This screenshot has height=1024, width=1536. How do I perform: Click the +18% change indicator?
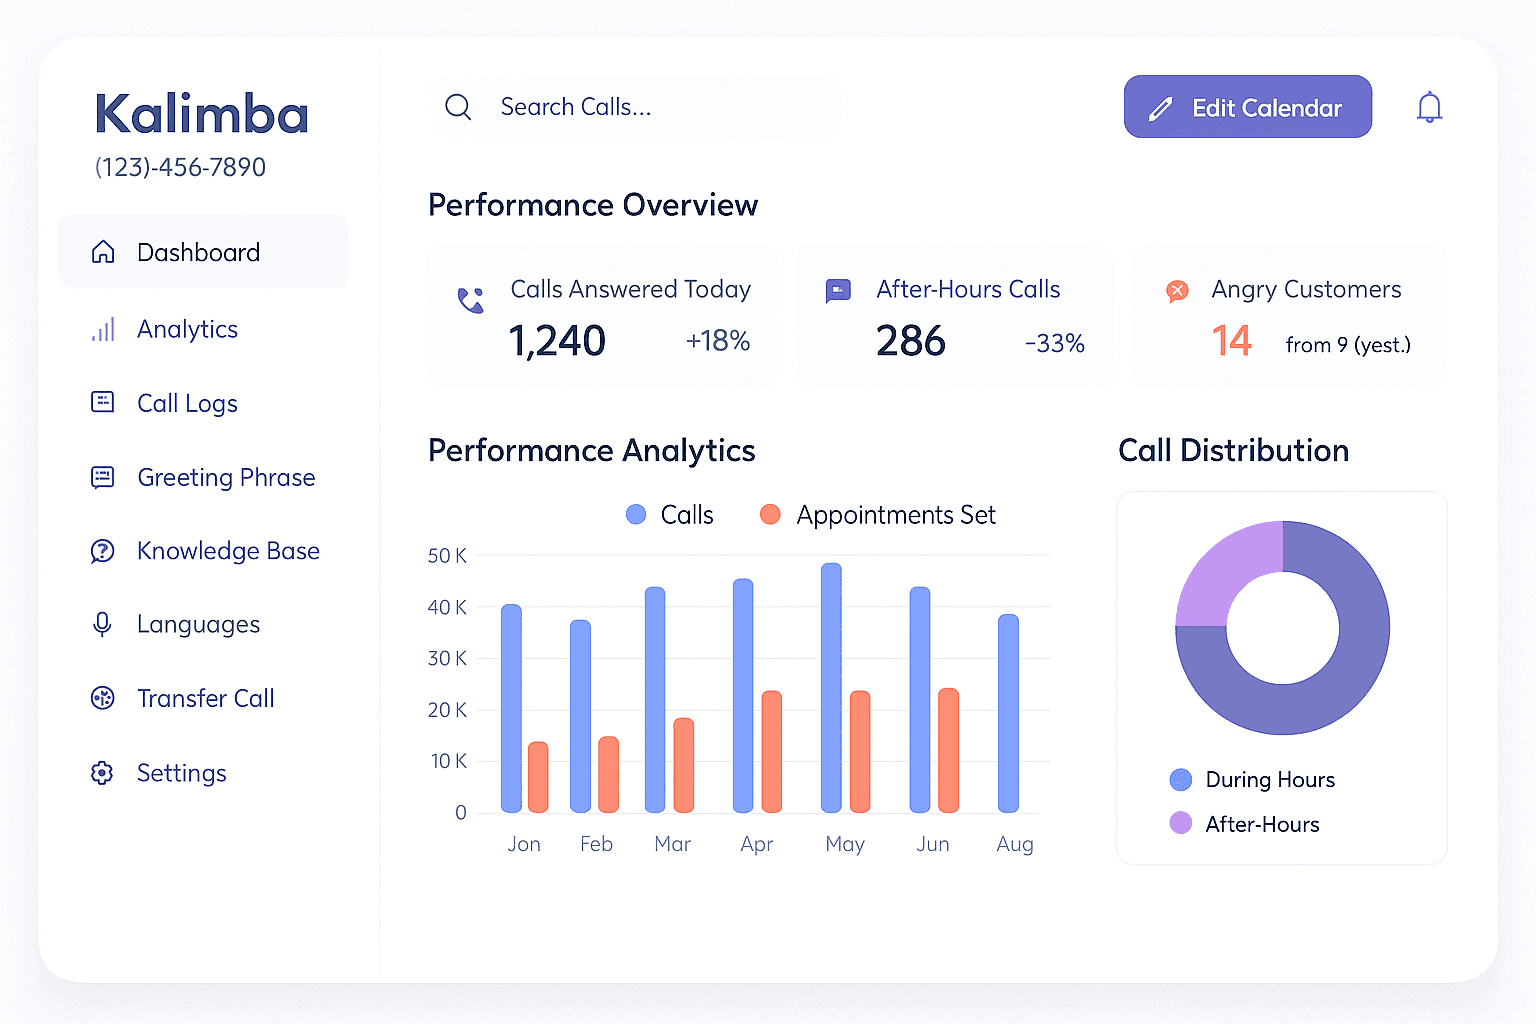tap(717, 341)
